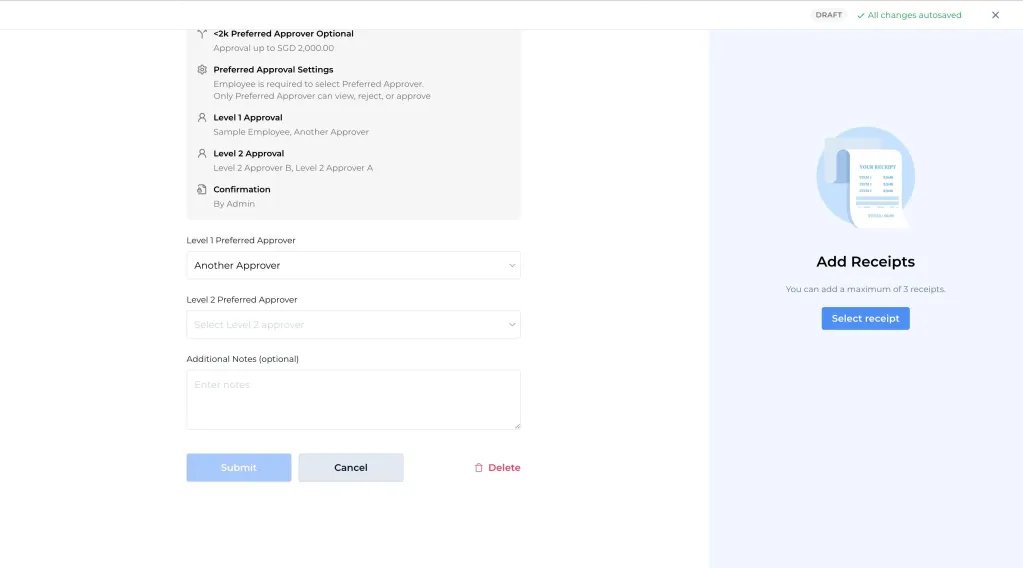This screenshot has height=568, width=1023.
Task: Click the Add Receipts heading
Action: click(x=865, y=262)
